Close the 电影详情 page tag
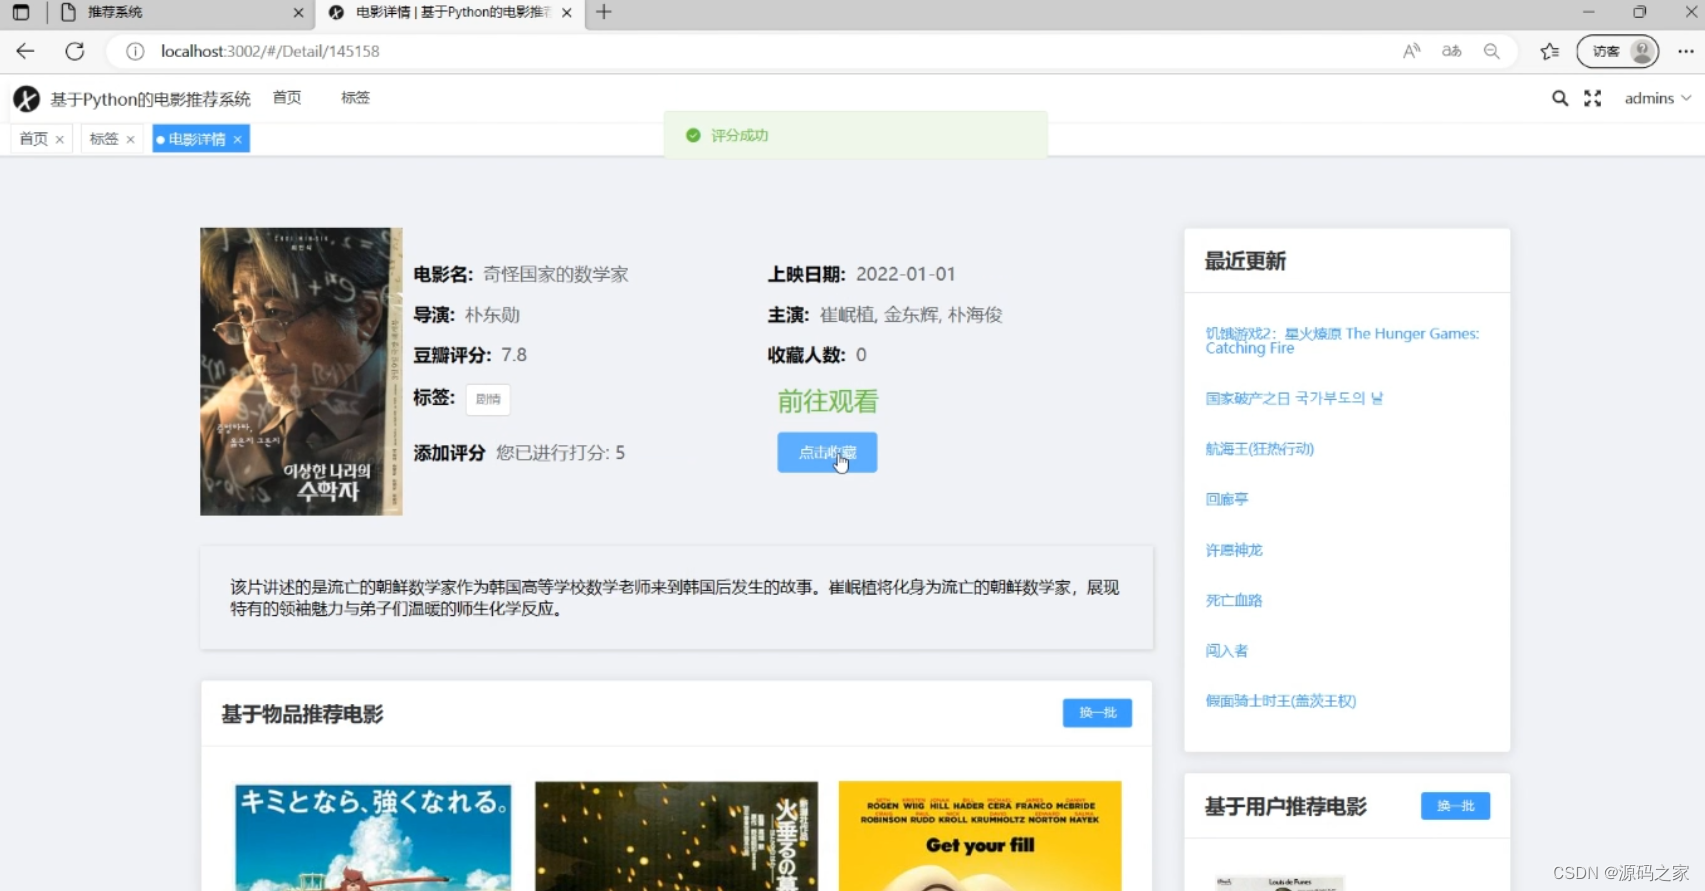1705x891 pixels. pyautogui.click(x=238, y=139)
